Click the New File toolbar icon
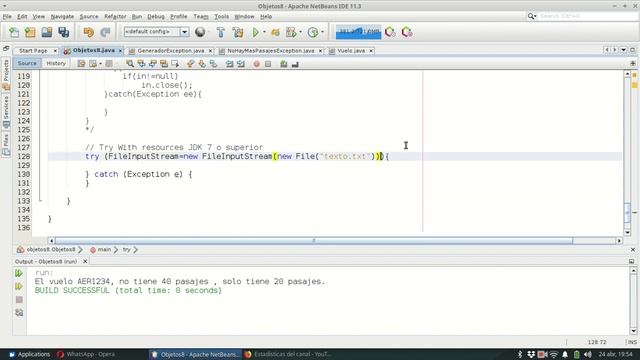640x360 pixels. 14,32
